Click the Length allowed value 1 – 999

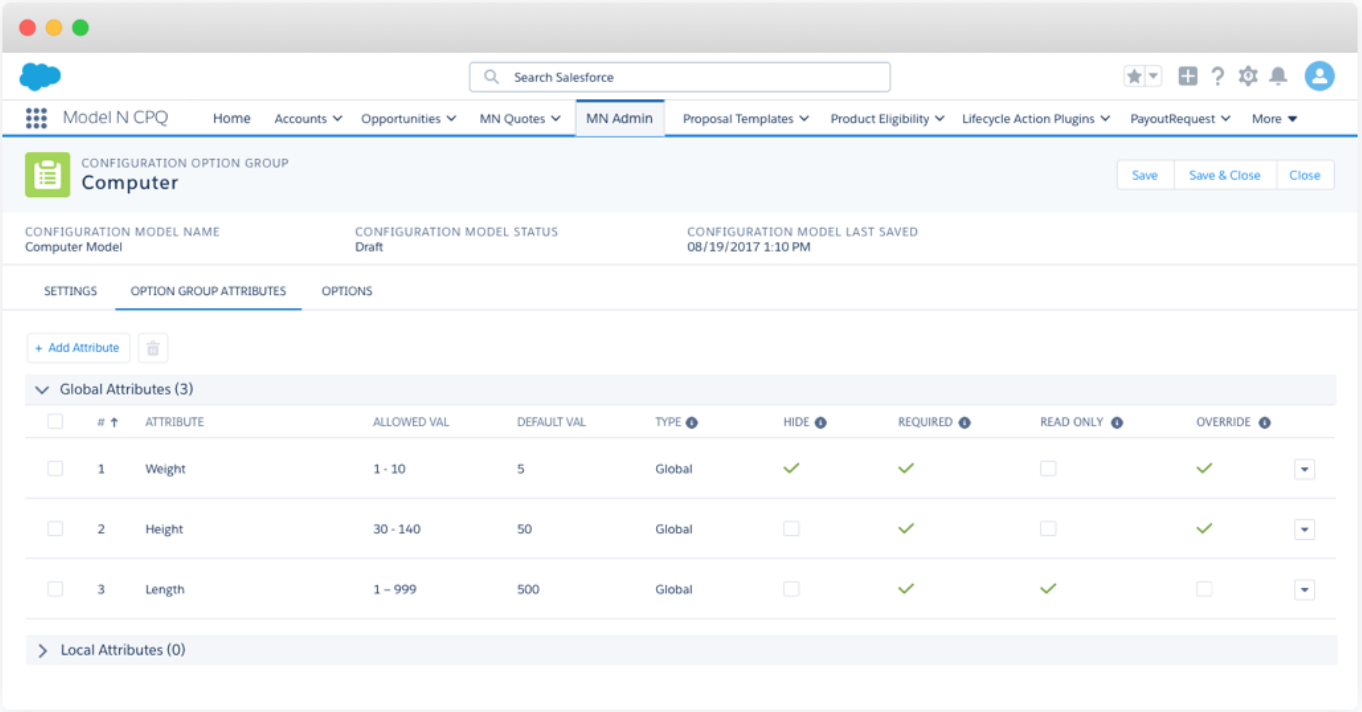point(395,590)
